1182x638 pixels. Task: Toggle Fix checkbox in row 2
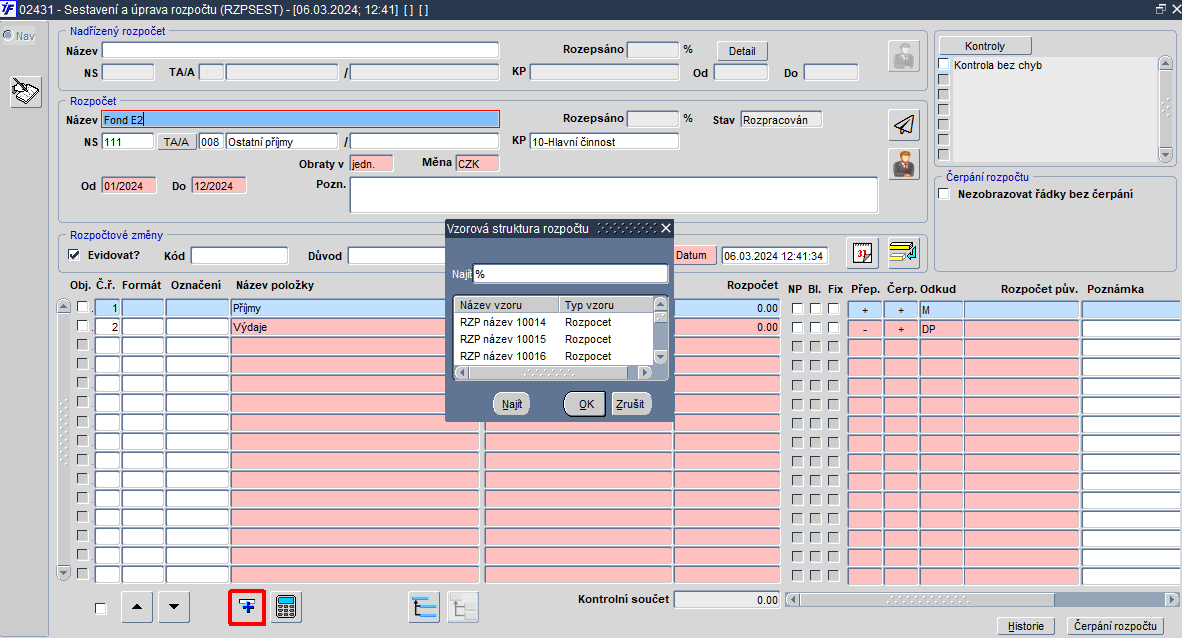click(x=833, y=327)
